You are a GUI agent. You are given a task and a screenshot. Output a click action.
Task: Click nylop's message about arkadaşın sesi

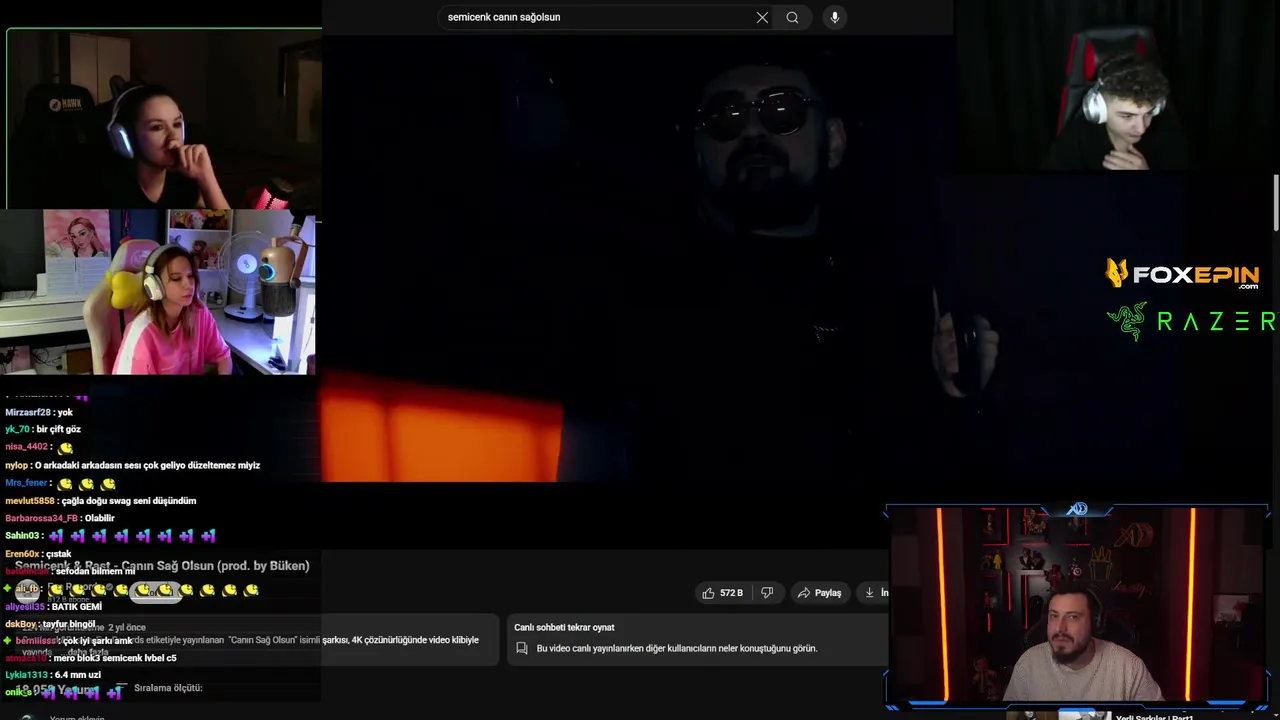(147, 465)
